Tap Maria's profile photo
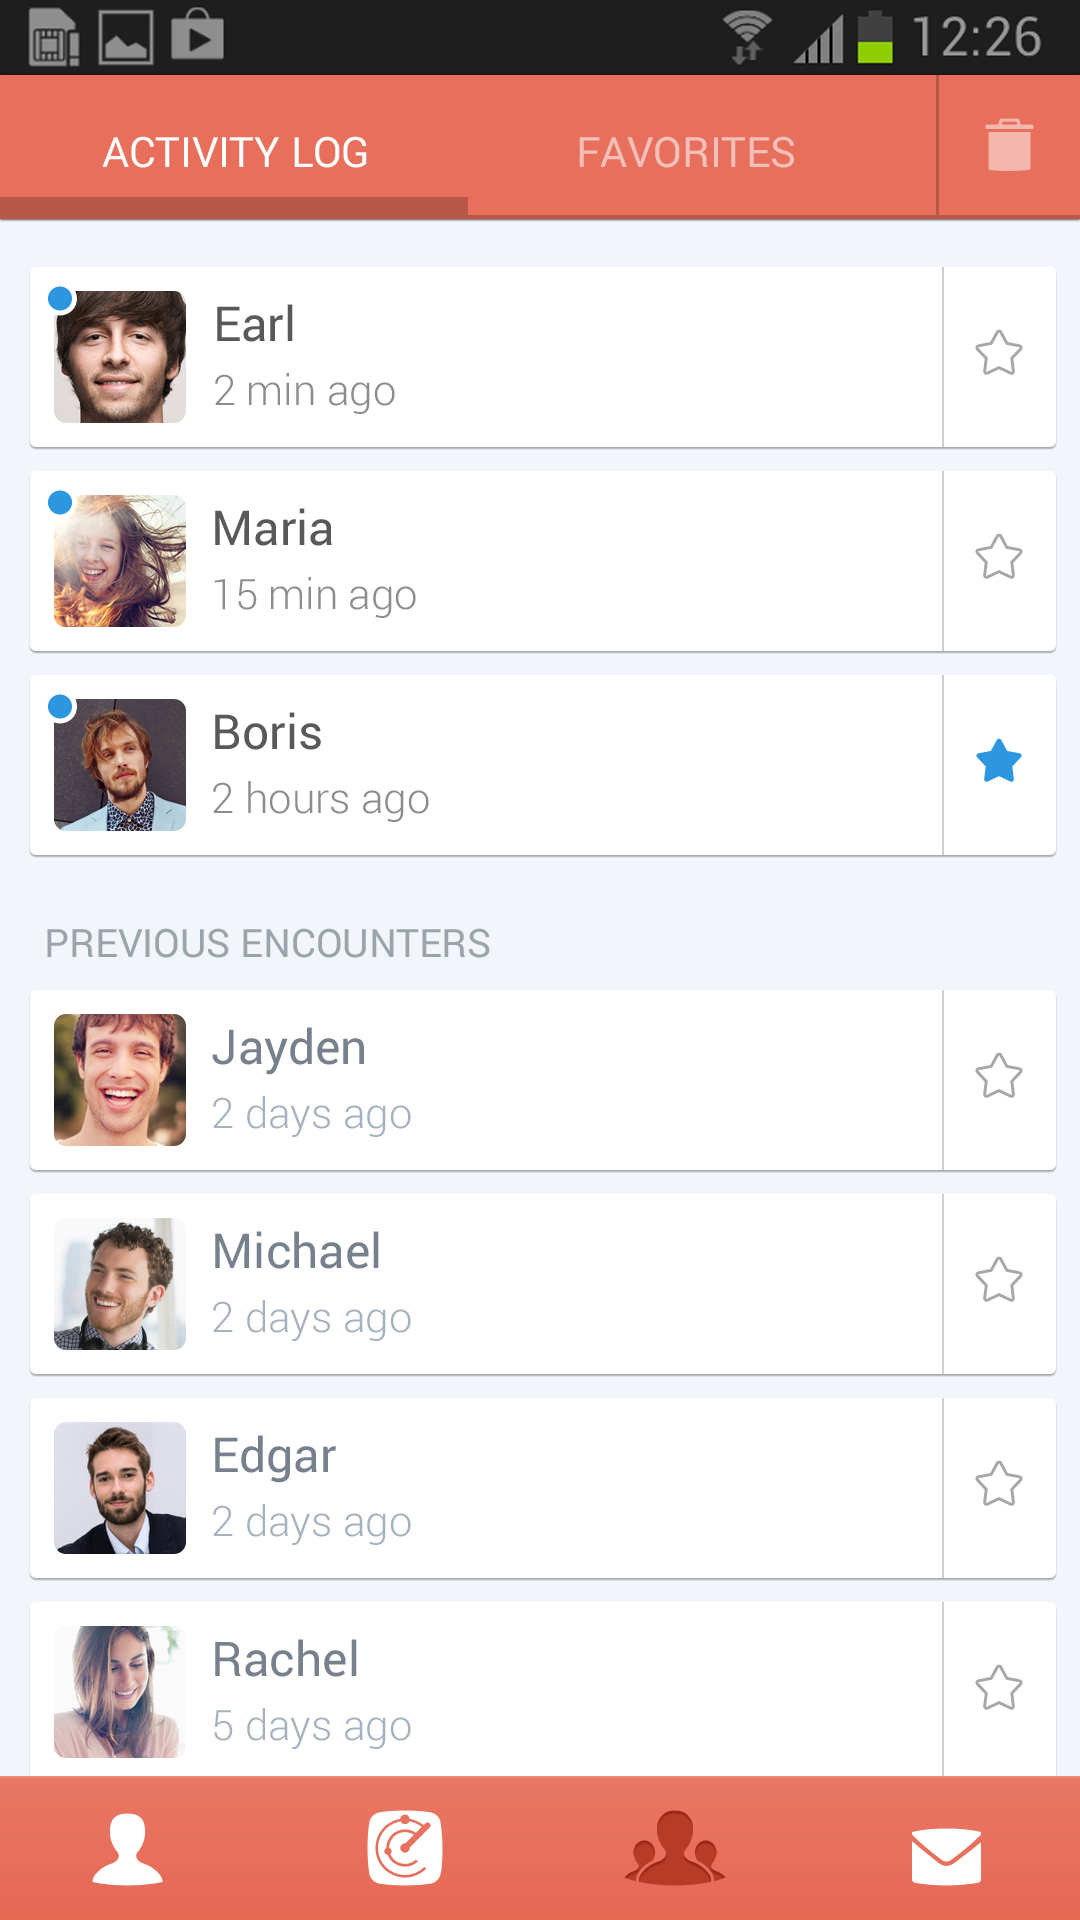Image resolution: width=1080 pixels, height=1920 pixels. point(120,561)
